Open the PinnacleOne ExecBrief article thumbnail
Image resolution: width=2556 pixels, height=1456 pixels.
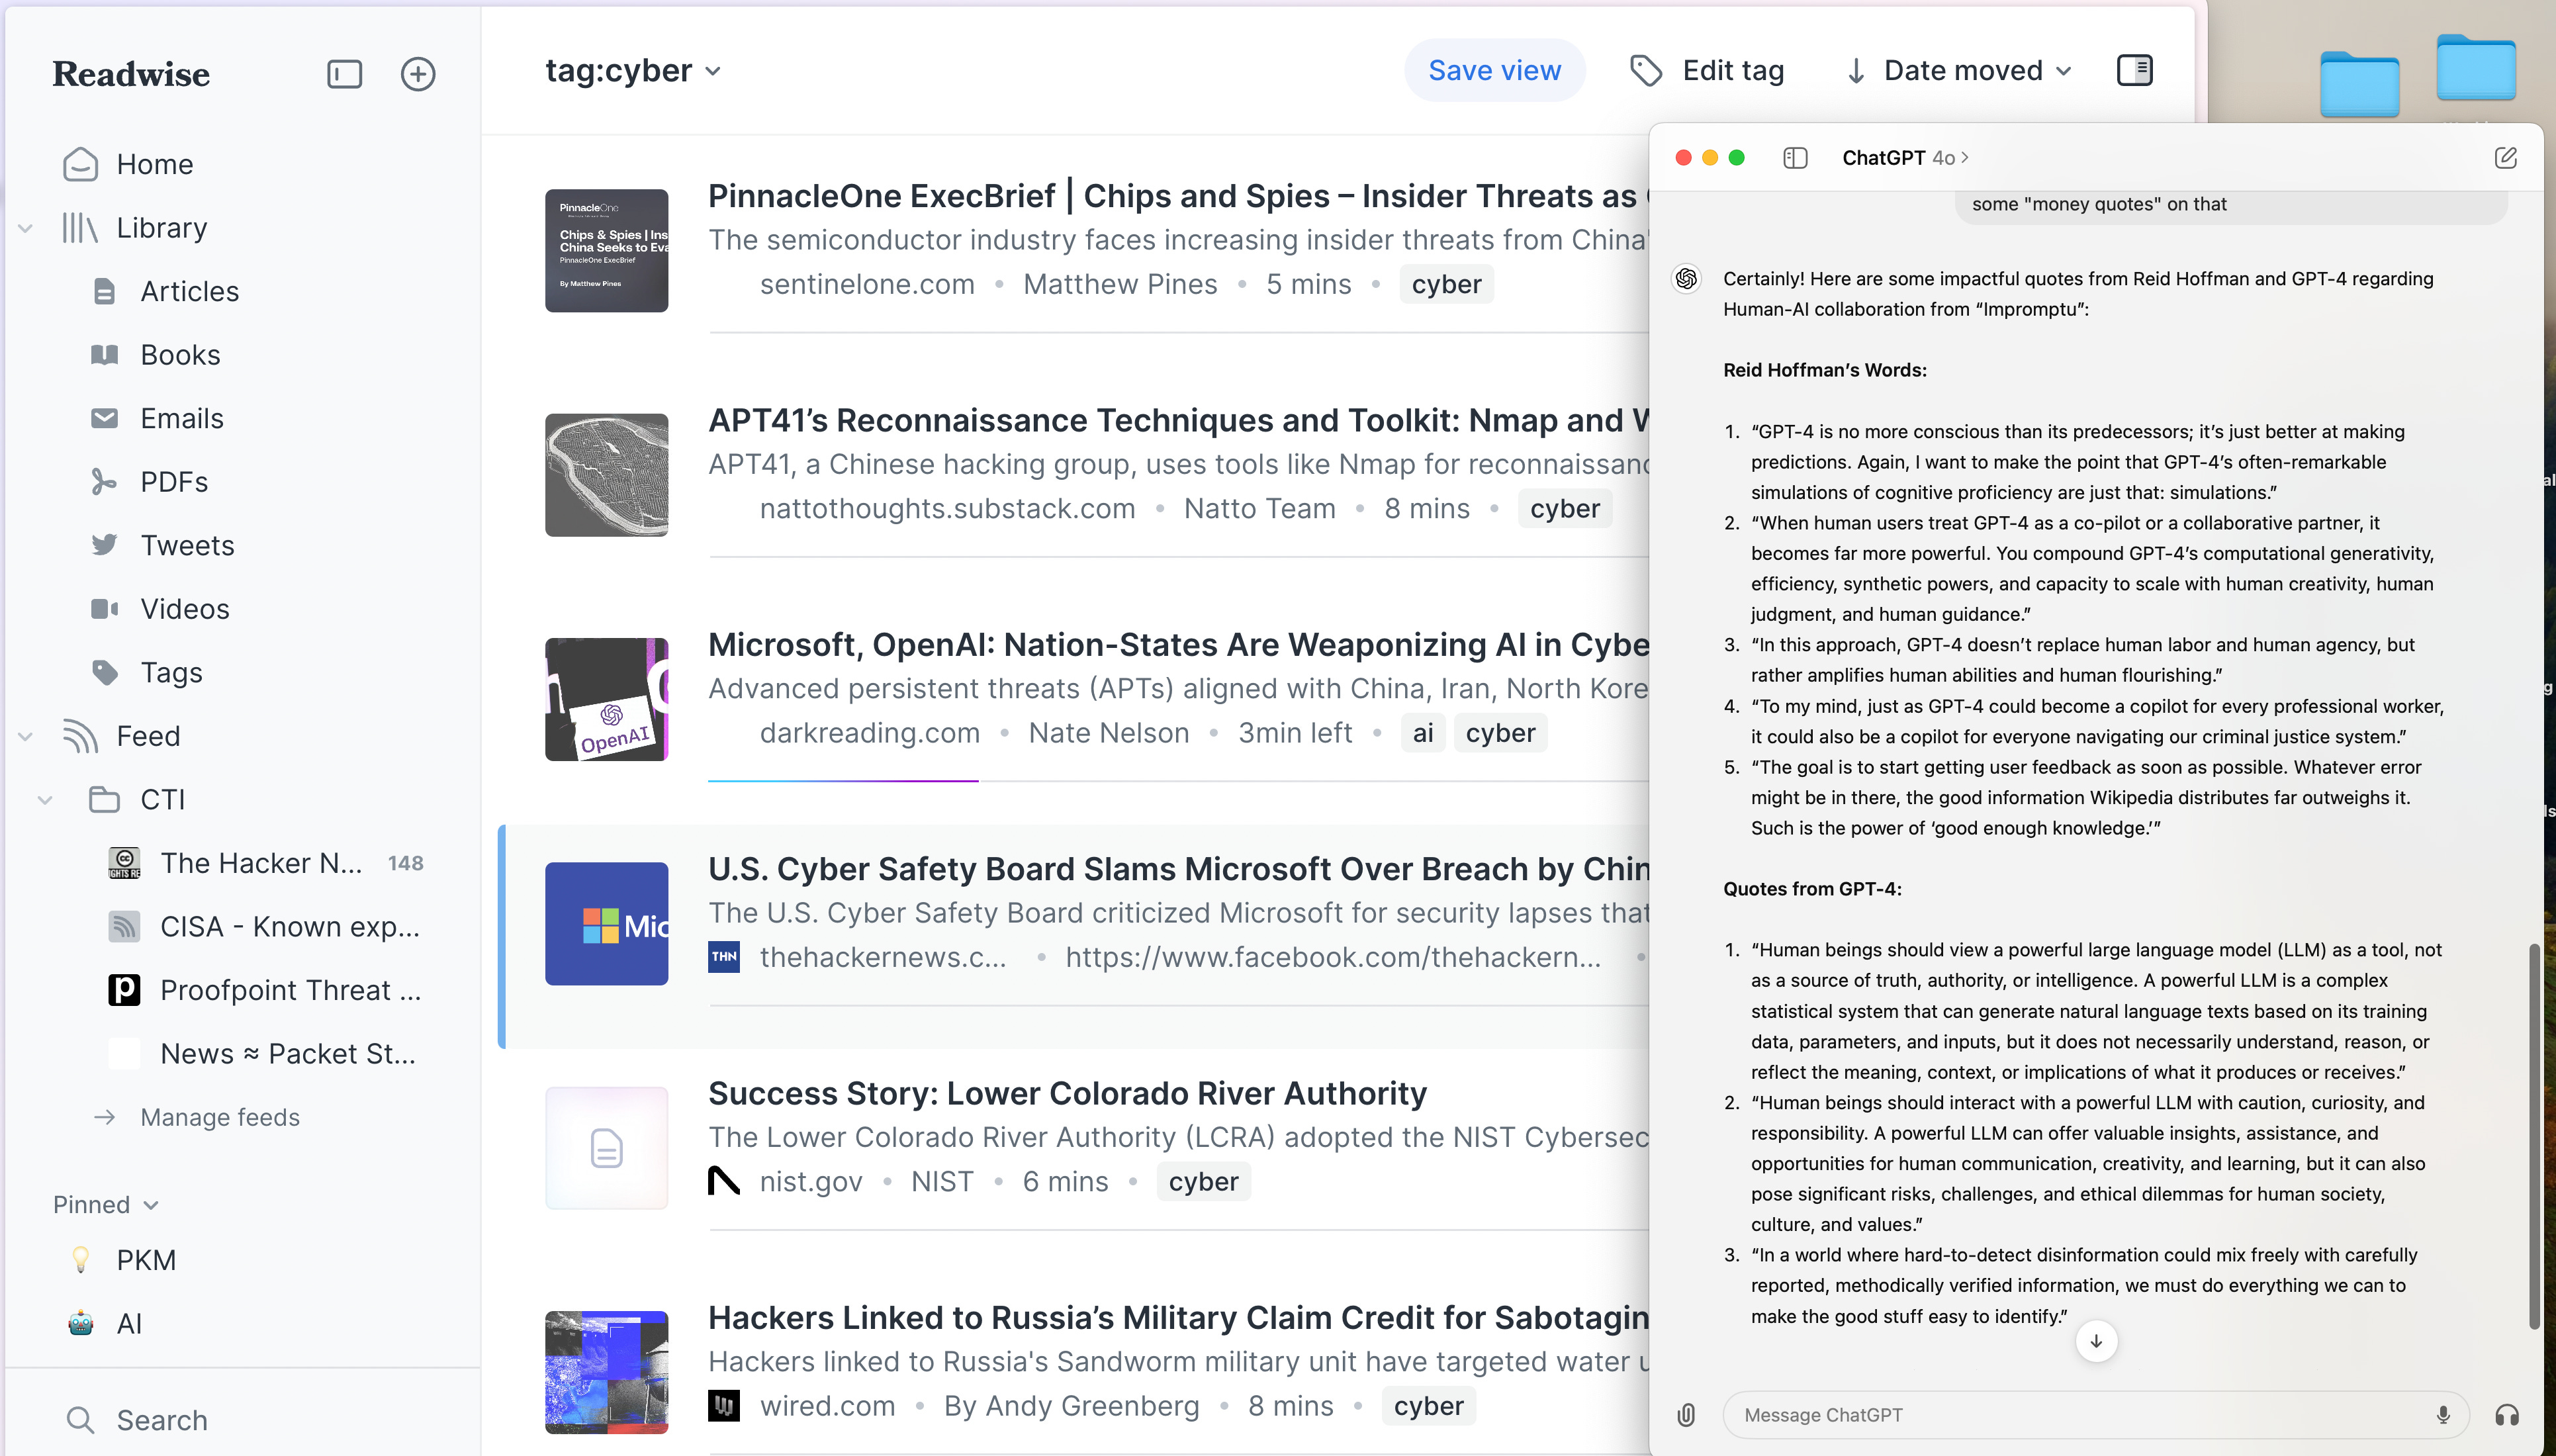coord(606,250)
